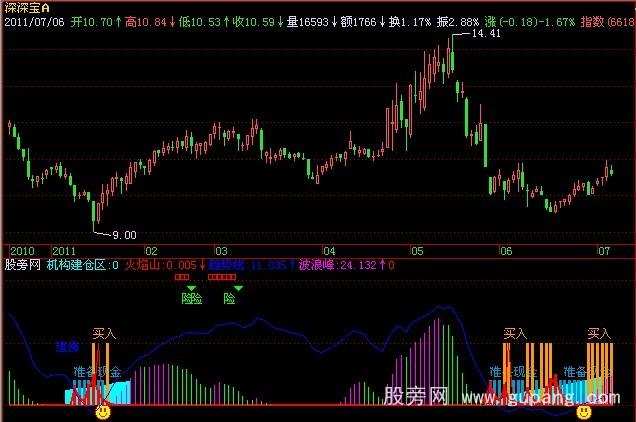
Task: Click the 9.00 lowest price marker
Action: [123, 235]
